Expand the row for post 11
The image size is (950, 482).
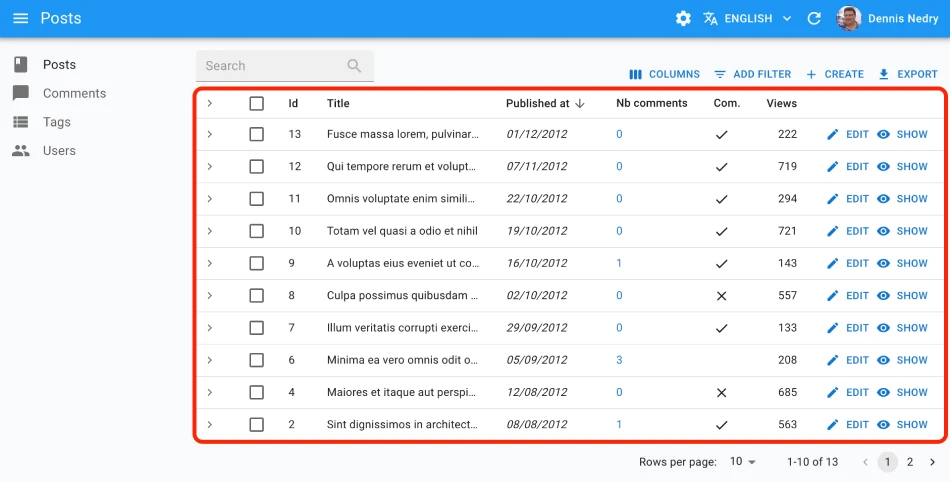(210, 199)
